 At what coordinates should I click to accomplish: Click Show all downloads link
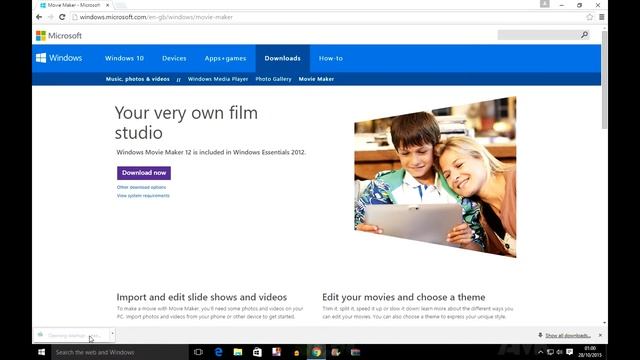568,336
